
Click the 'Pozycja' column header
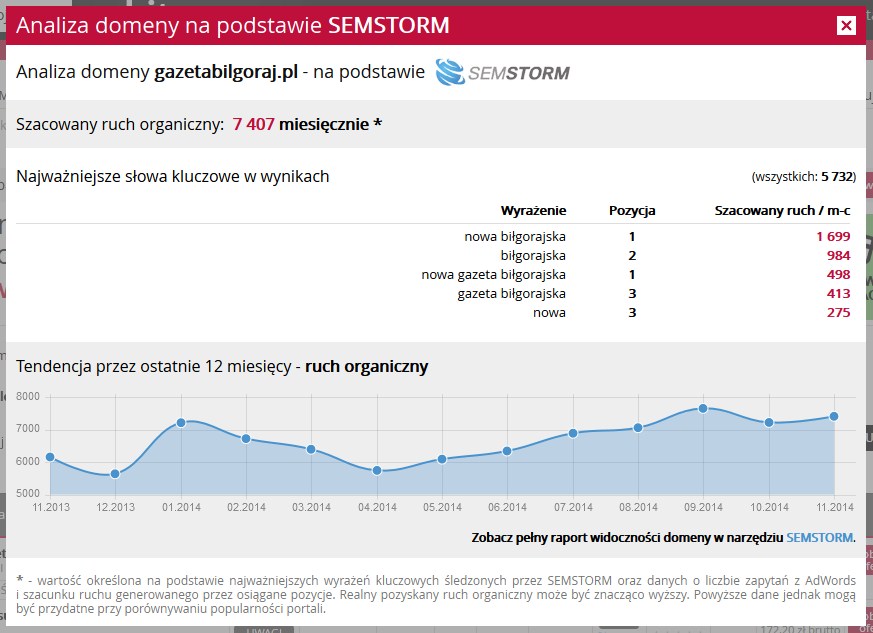point(632,210)
